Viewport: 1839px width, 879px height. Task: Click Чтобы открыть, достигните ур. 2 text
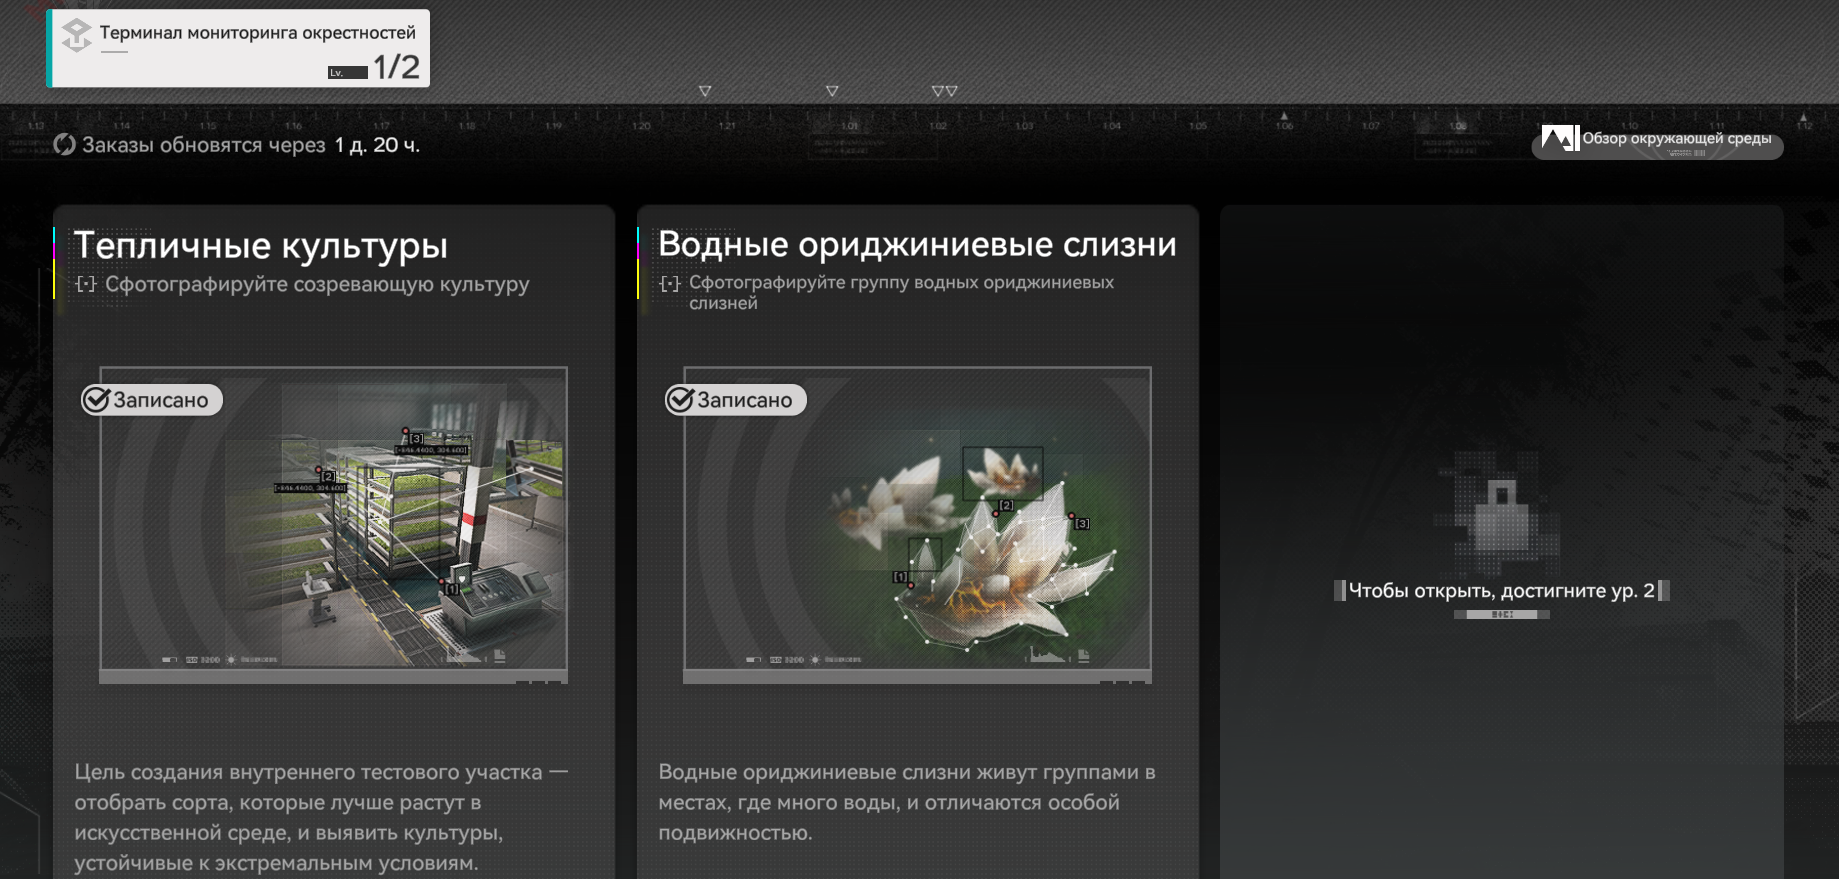coord(1502,591)
